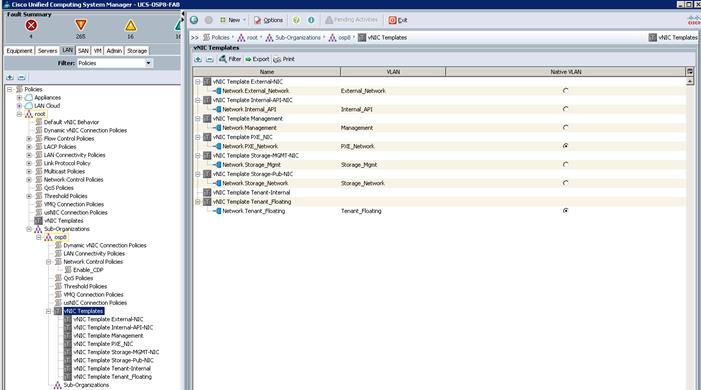Select vNIC Template Storage-MGMT-NIC in tree
The image size is (701, 390).
point(116,352)
